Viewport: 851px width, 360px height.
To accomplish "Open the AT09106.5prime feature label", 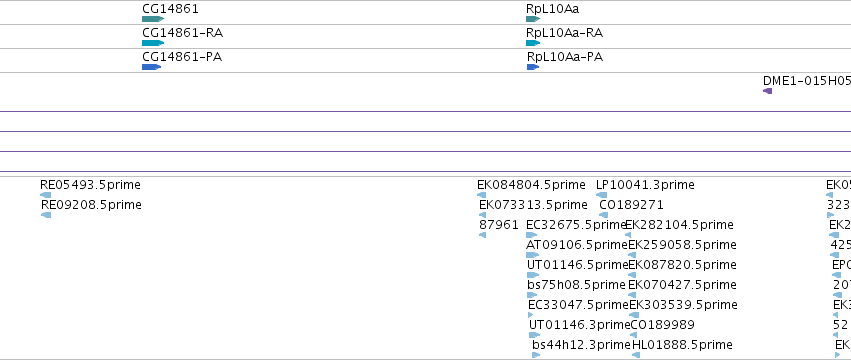I will [577, 245].
